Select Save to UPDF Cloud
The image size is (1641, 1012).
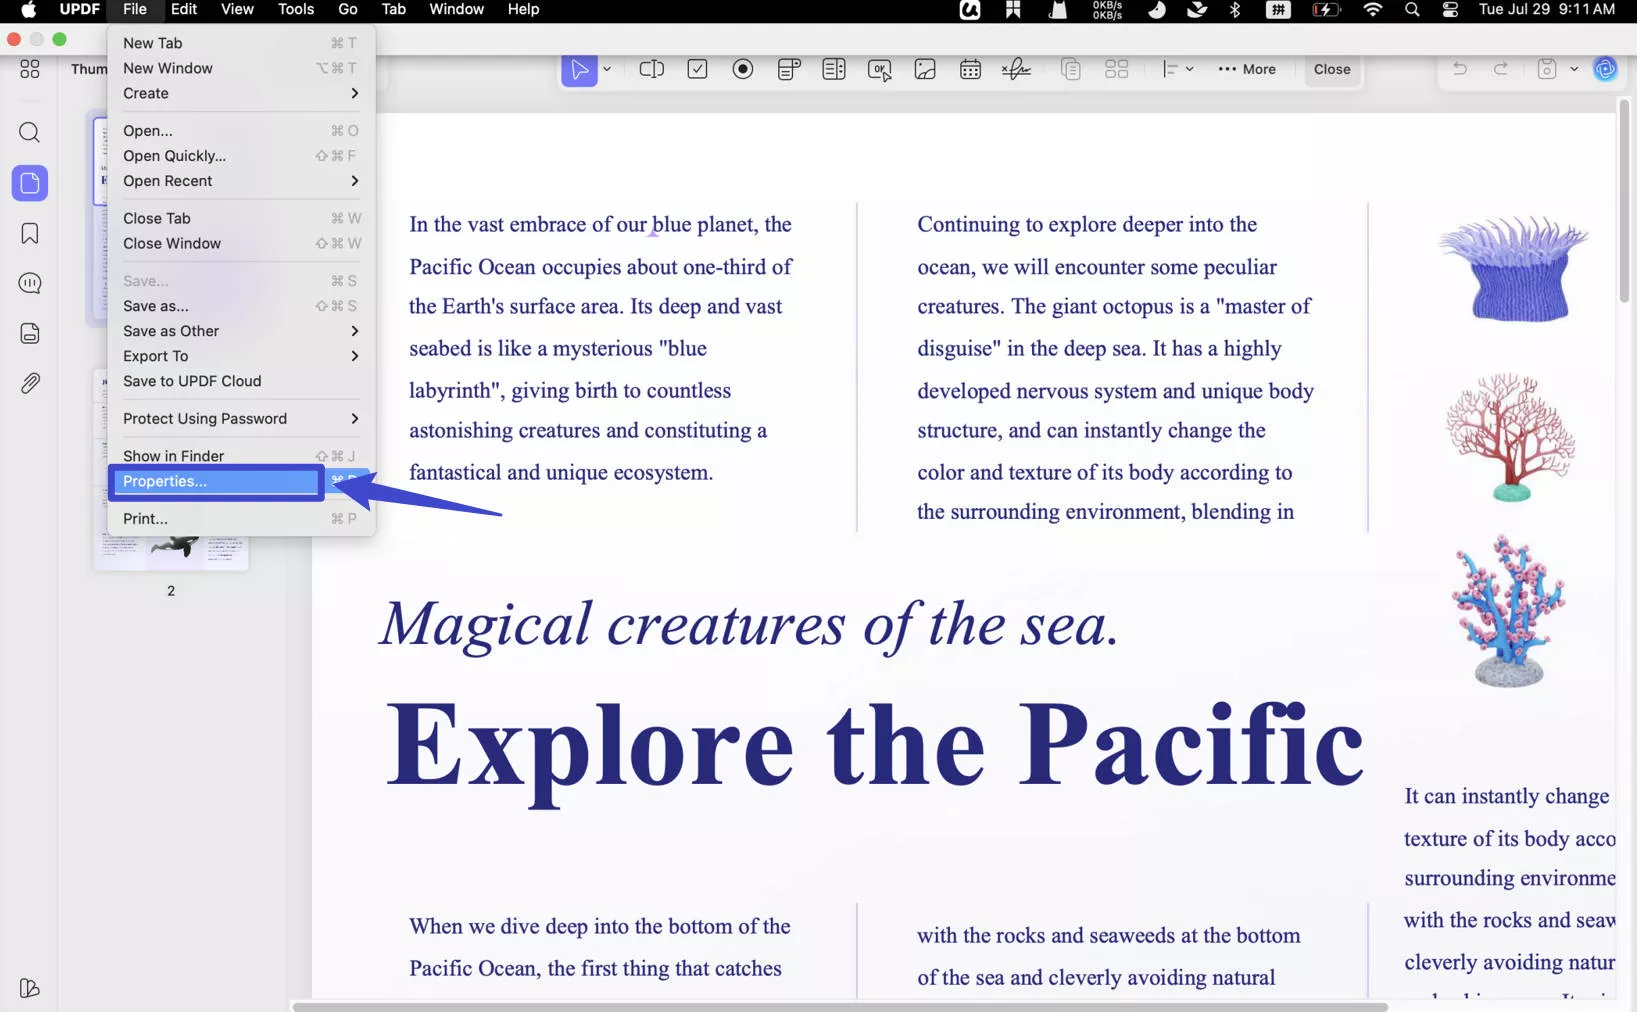[192, 381]
